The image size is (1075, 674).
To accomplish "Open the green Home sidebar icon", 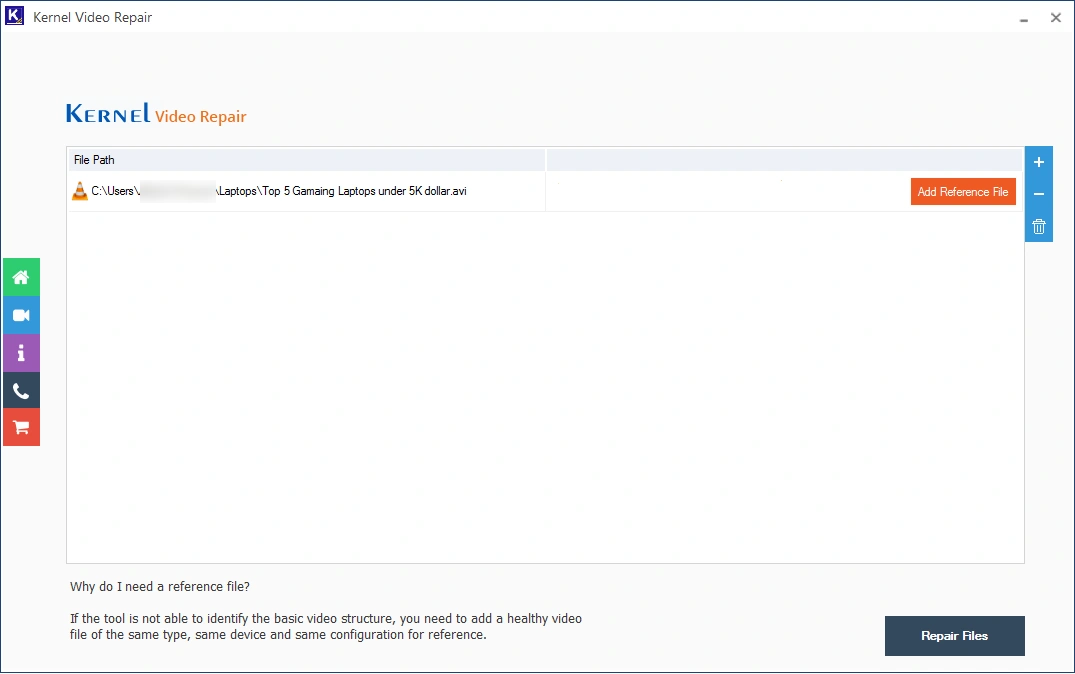I will 21,277.
